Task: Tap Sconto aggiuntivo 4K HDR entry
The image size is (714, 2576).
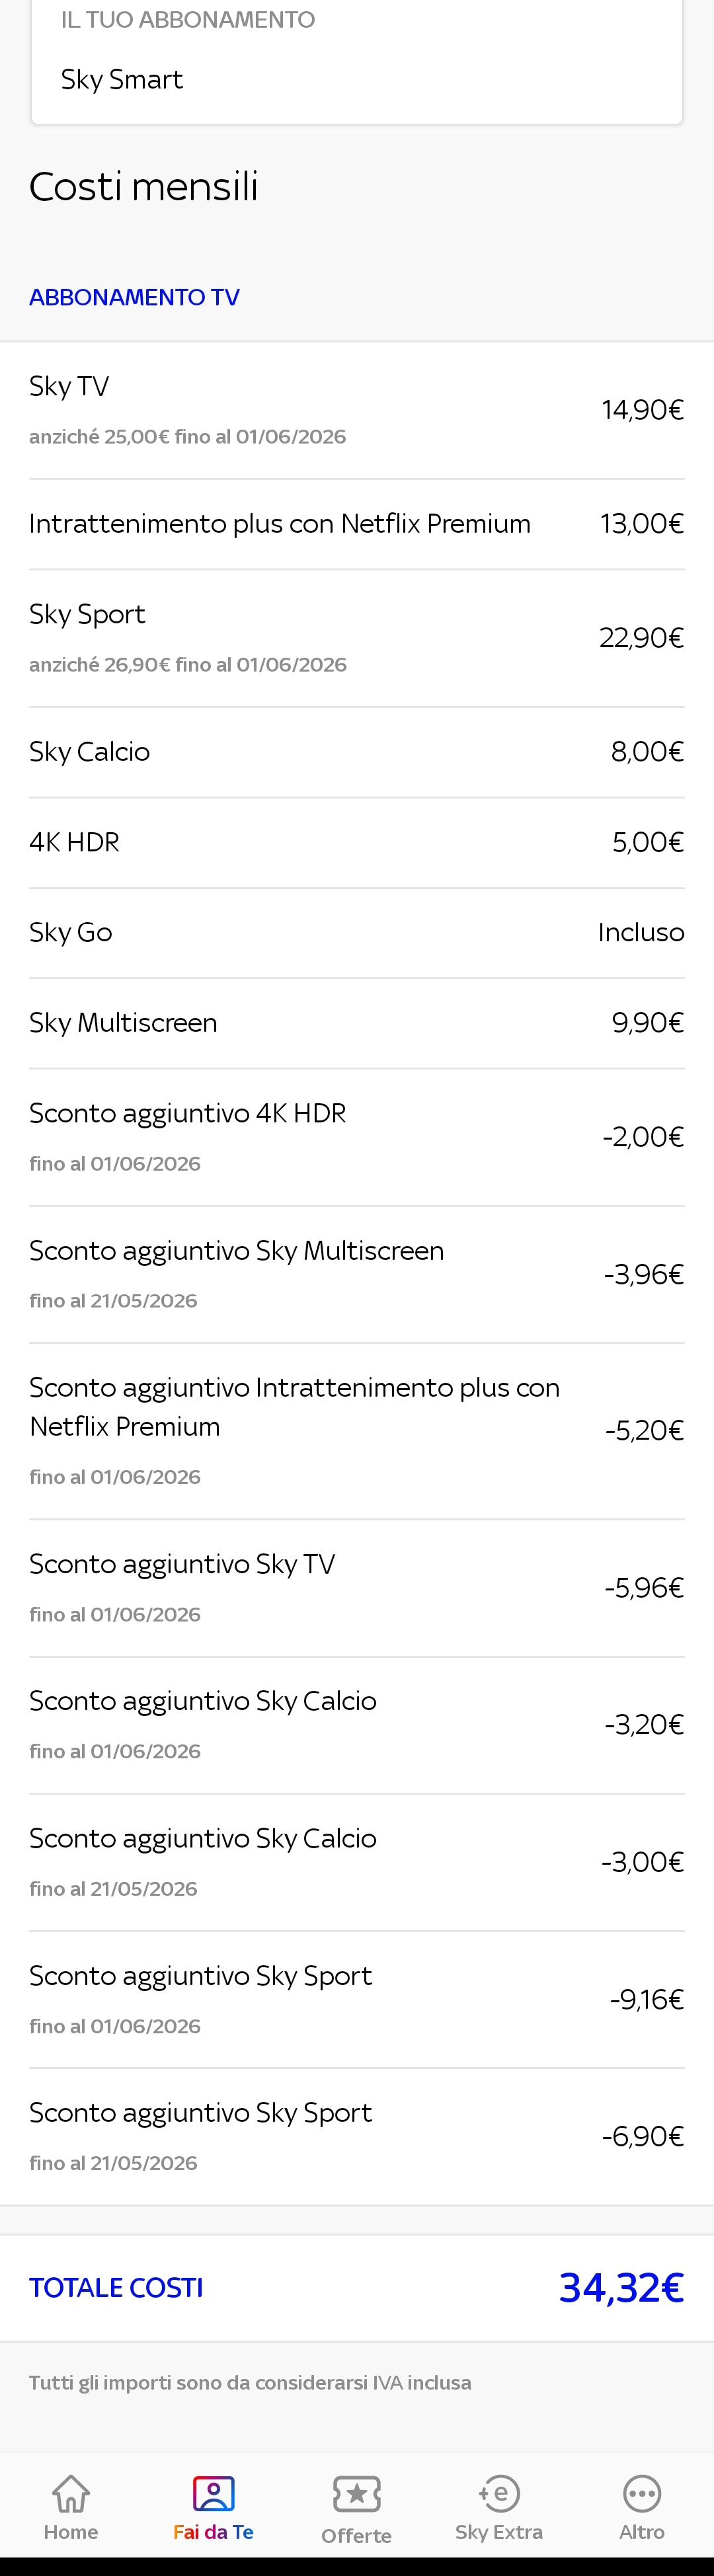Action: 357,1137
